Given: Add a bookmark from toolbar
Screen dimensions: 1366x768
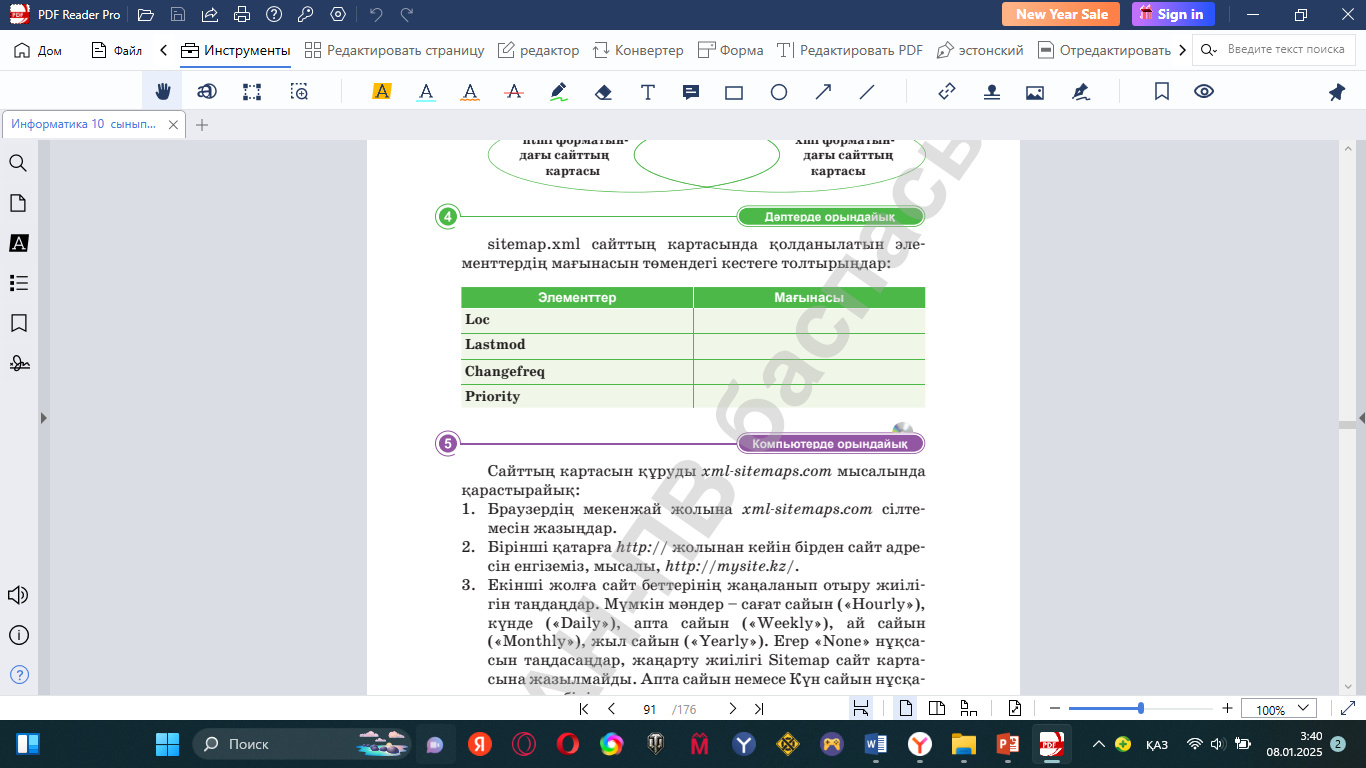Looking at the screenshot, I should point(1162,92).
